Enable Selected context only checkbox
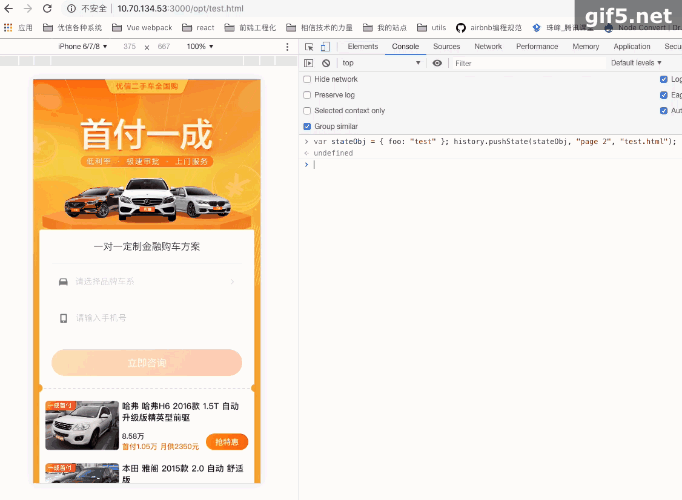Viewport: 682px width, 500px height. tap(307, 110)
